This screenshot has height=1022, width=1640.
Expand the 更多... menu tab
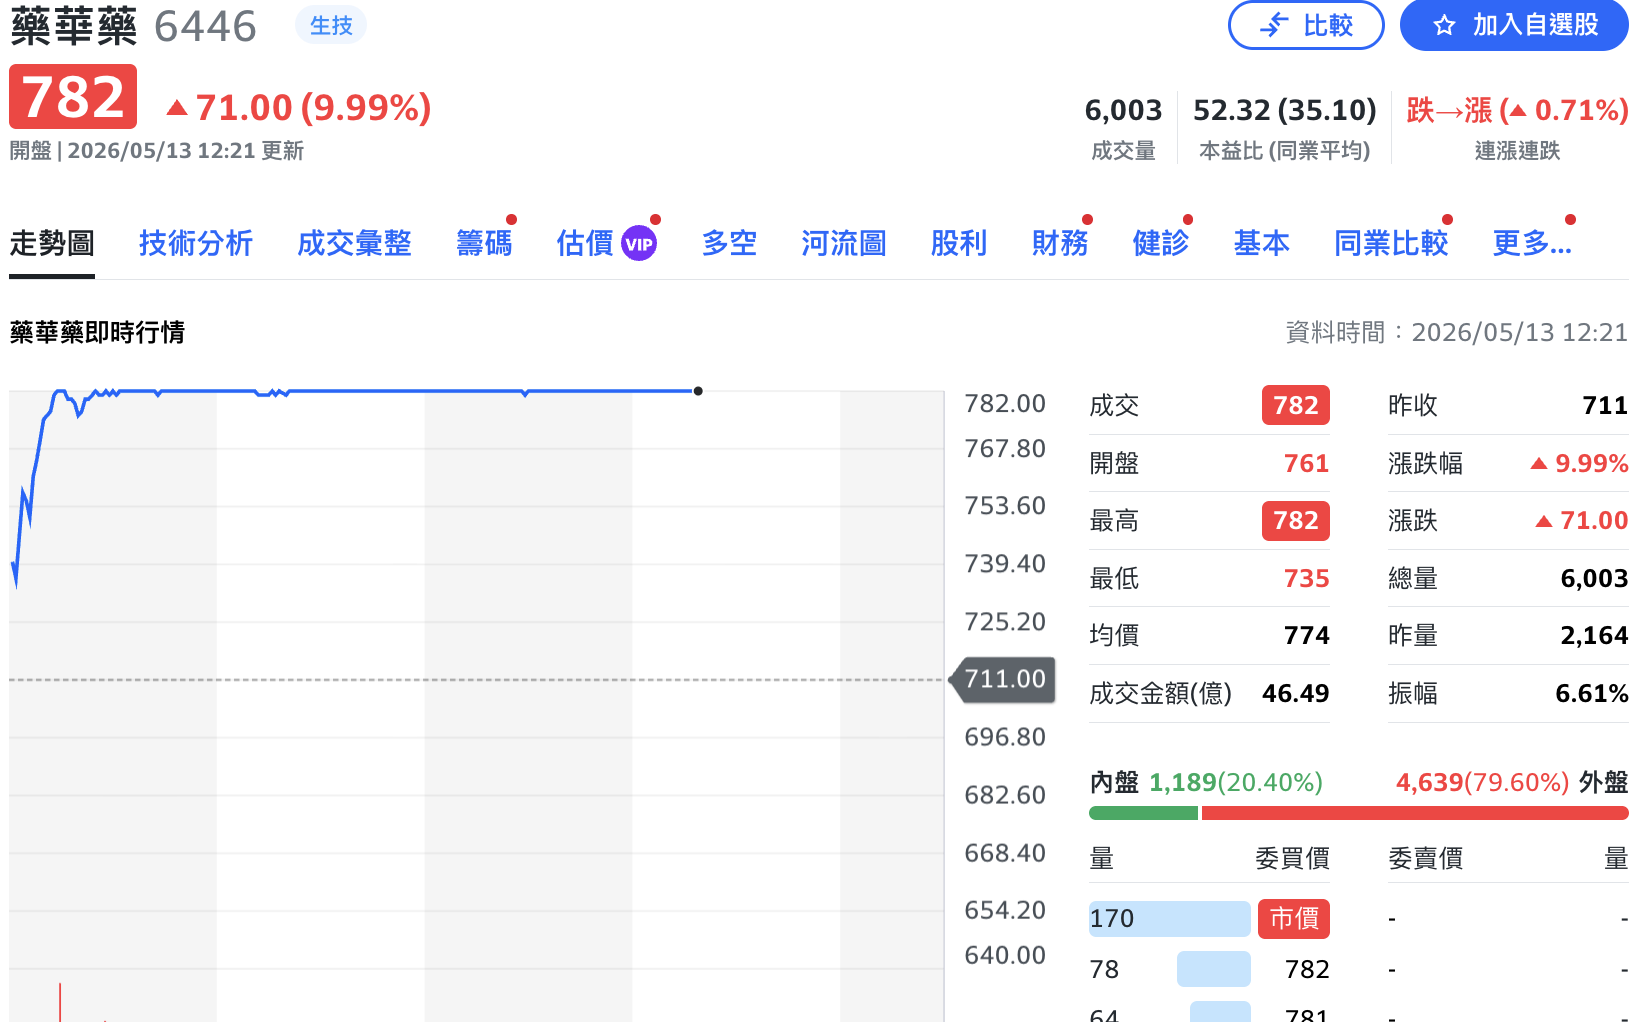point(1532,243)
